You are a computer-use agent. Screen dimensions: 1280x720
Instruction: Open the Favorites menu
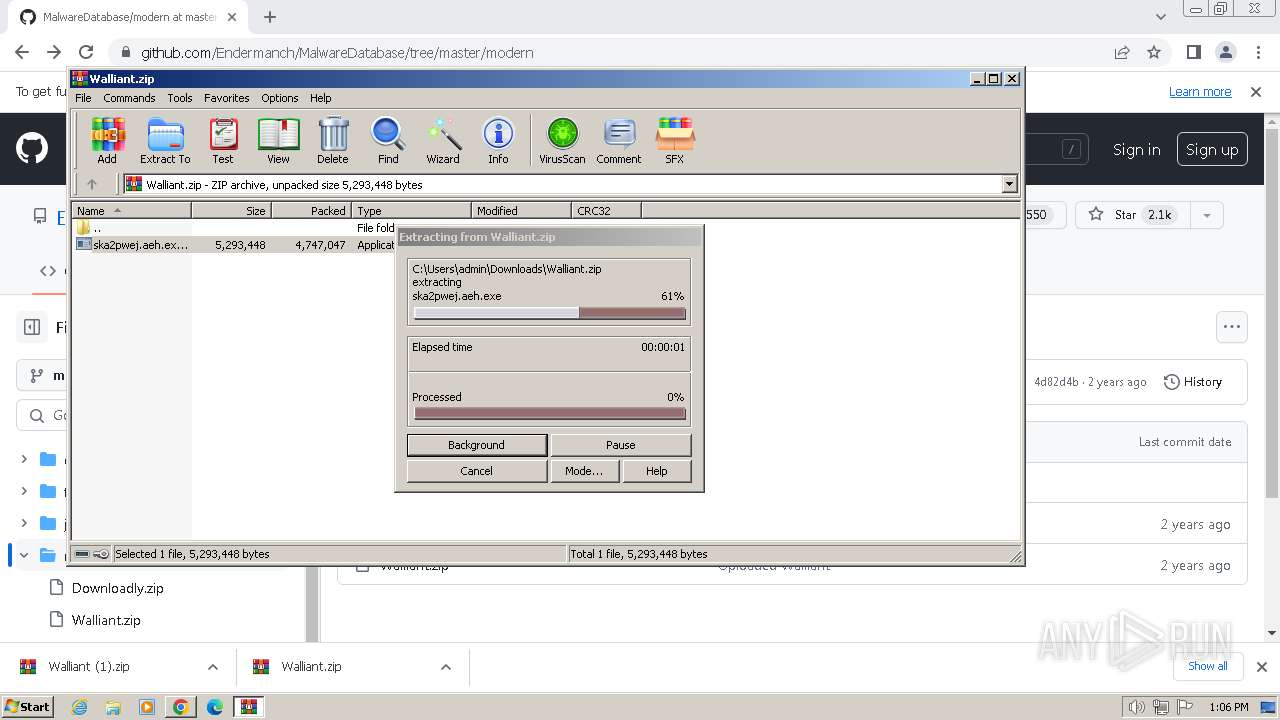coord(227,98)
